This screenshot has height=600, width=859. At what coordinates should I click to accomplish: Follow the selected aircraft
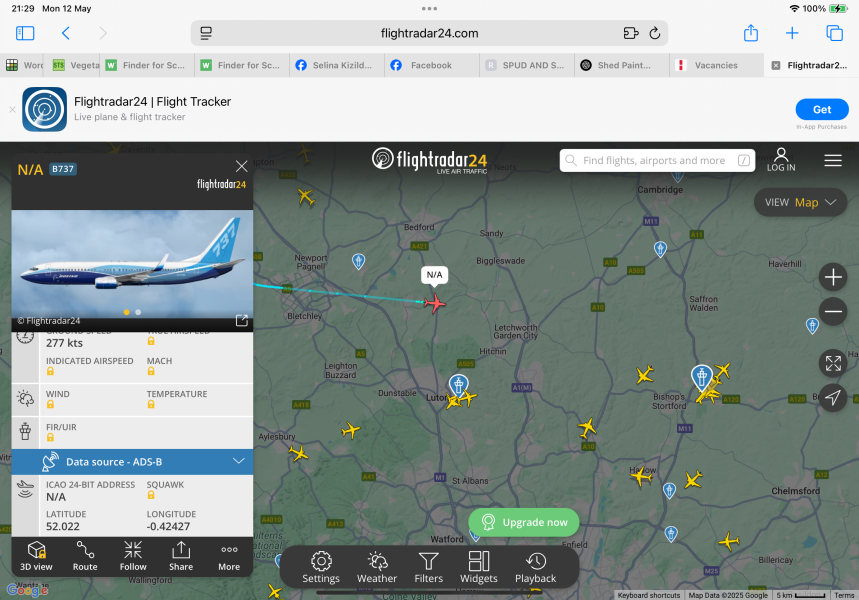pyautogui.click(x=133, y=556)
